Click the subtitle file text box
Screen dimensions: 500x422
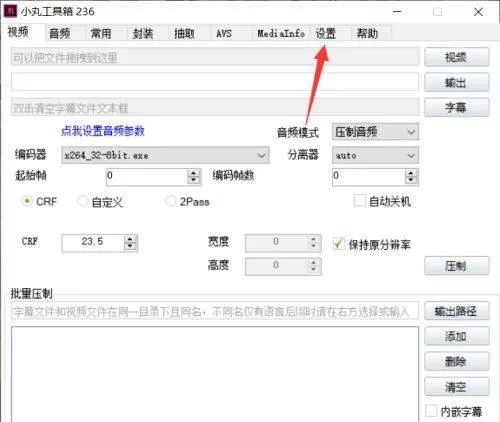(215, 107)
